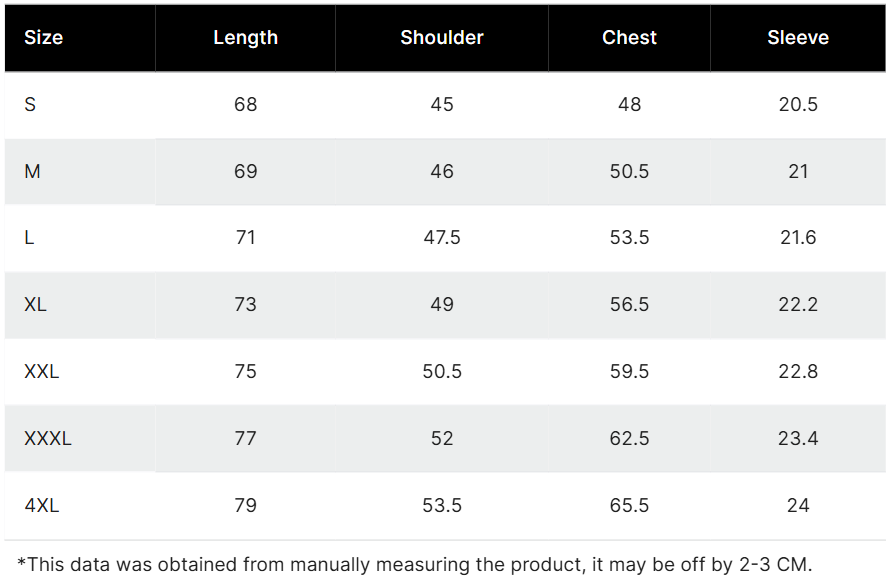Click the XL size row label
The height and width of the screenshot is (585, 895).
[35, 305]
